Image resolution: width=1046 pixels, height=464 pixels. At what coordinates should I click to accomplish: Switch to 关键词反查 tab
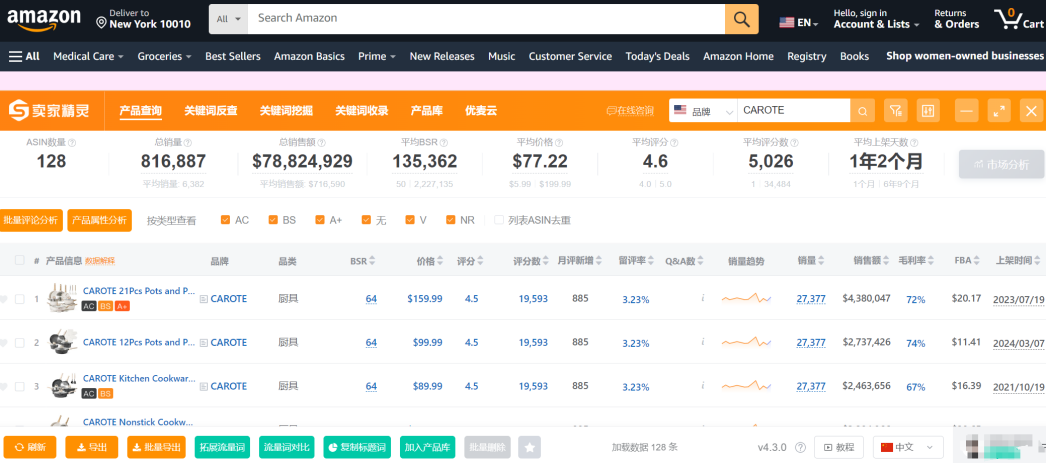point(211,111)
